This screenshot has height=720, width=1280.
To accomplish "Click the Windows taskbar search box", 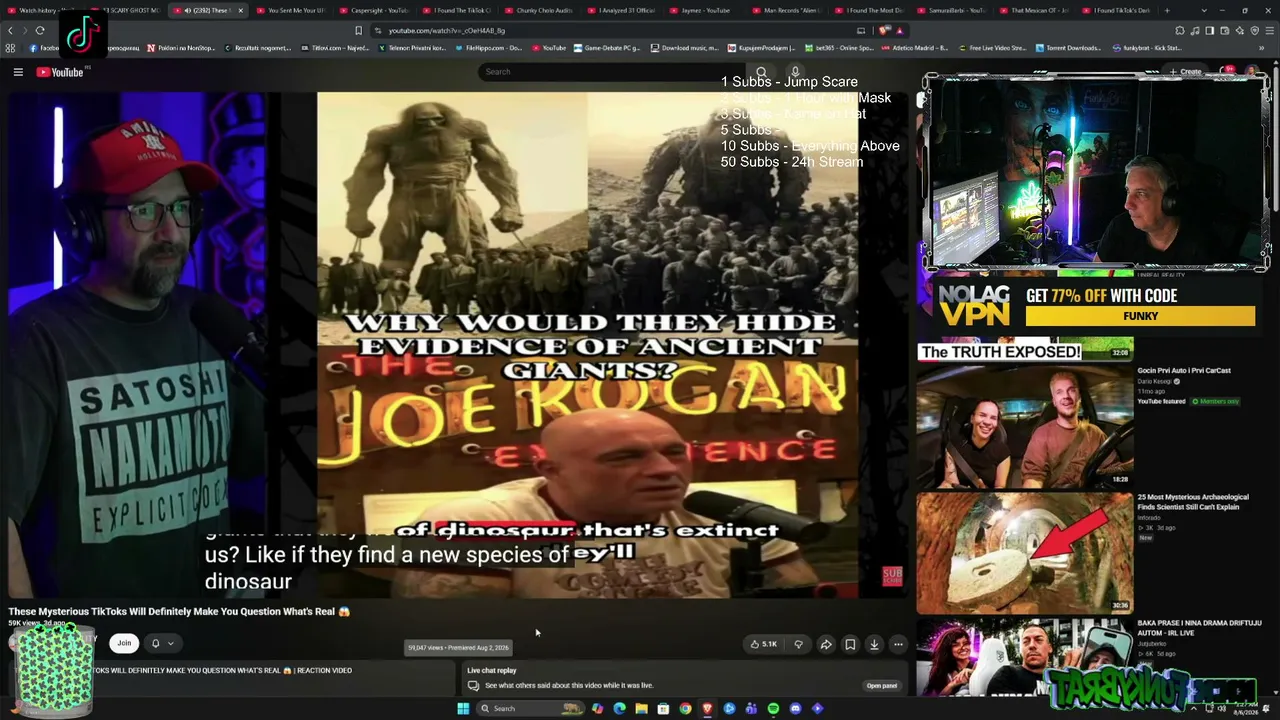I will click(530, 709).
